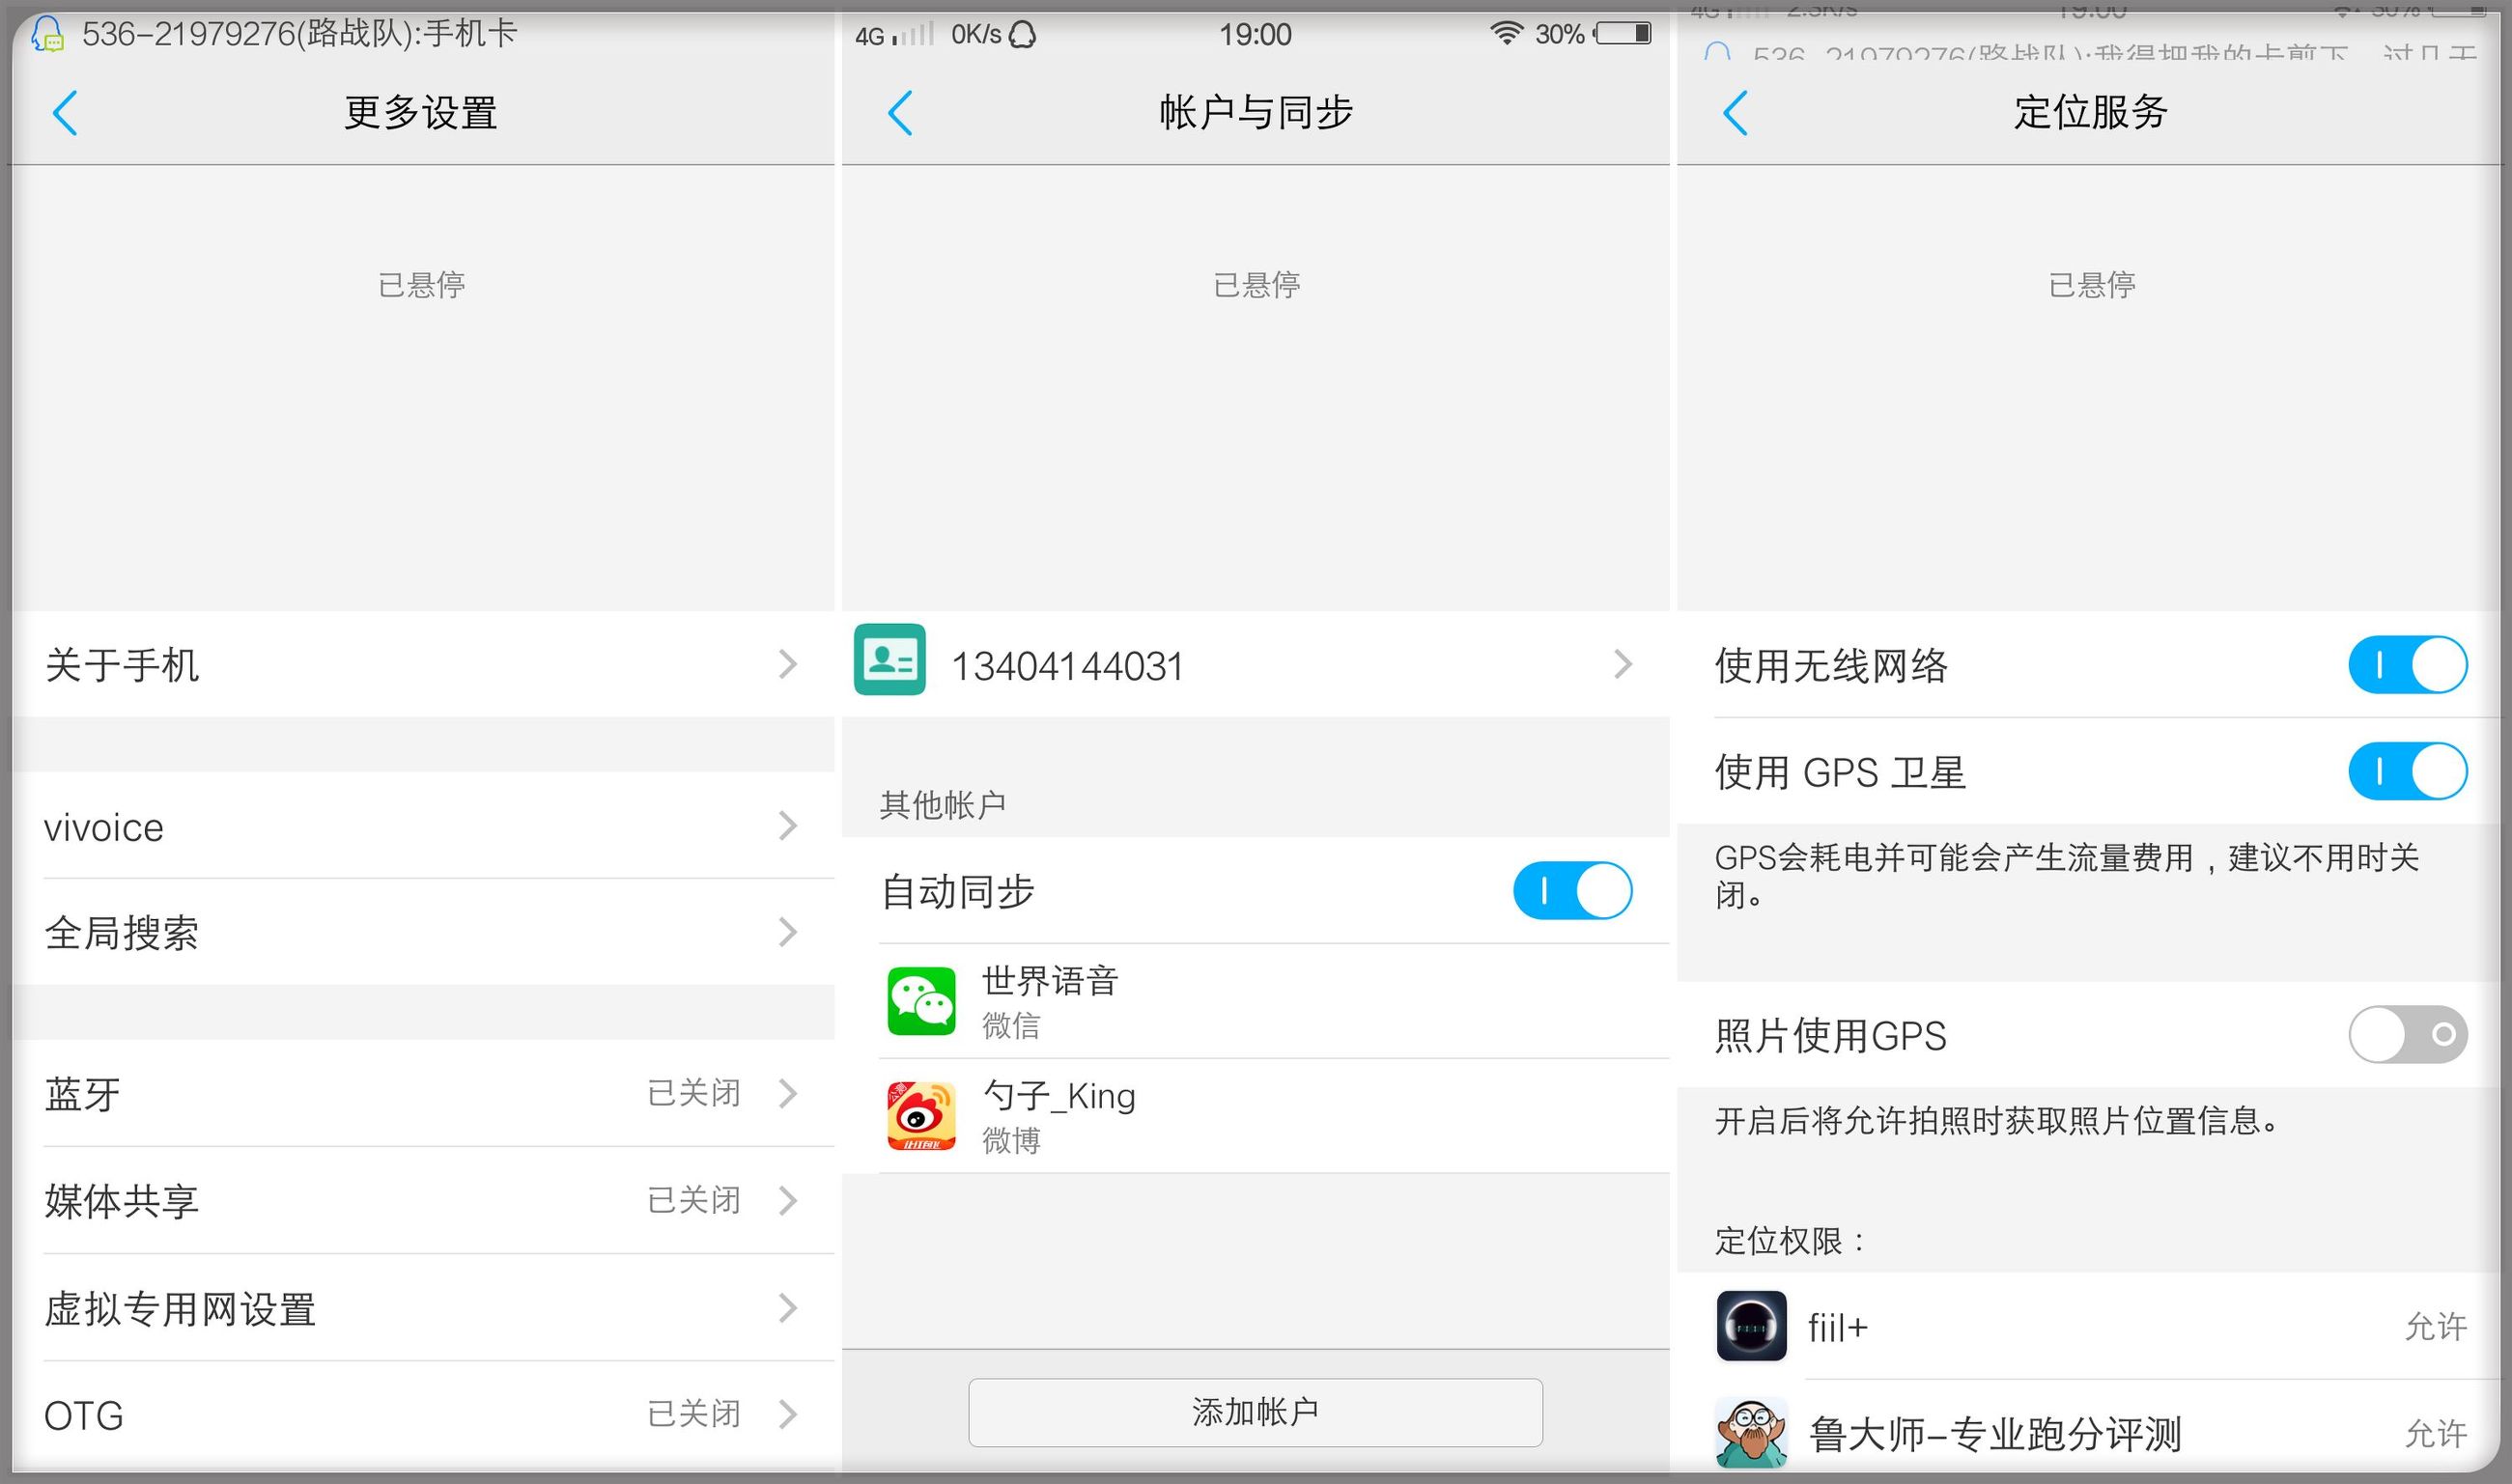Enable the 照片使用GPS toggle
This screenshot has height=1484, width=2512.
pos(2406,1035)
